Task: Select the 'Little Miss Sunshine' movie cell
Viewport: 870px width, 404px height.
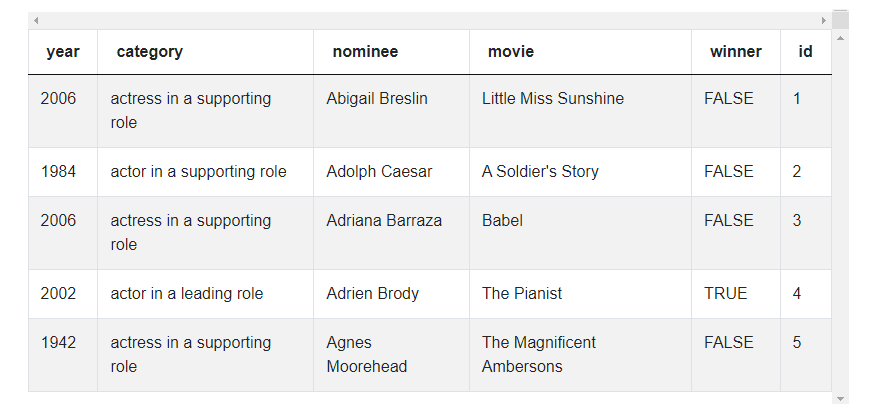Action: pyautogui.click(x=553, y=99)
